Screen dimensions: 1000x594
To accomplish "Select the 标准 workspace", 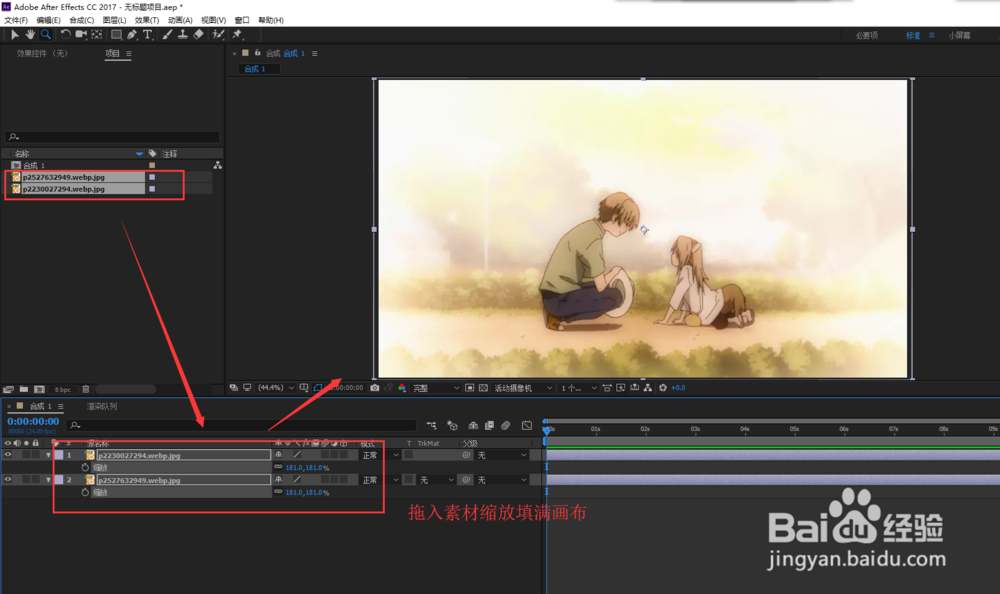I will pos(913,36).
